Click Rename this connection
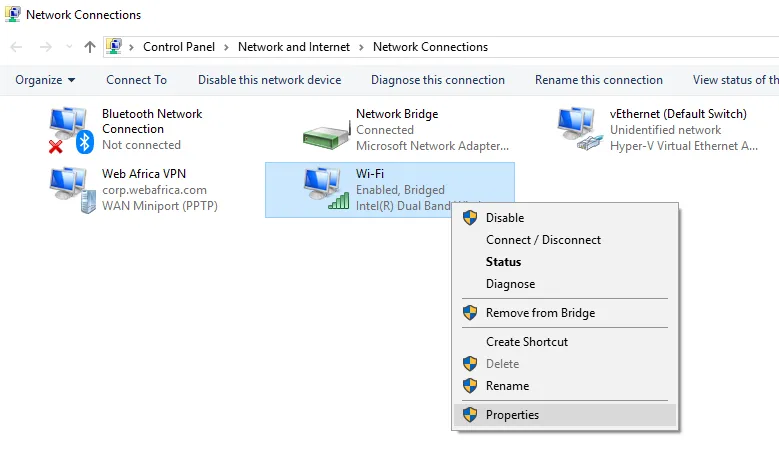779x464 pixels. (599, 80)
